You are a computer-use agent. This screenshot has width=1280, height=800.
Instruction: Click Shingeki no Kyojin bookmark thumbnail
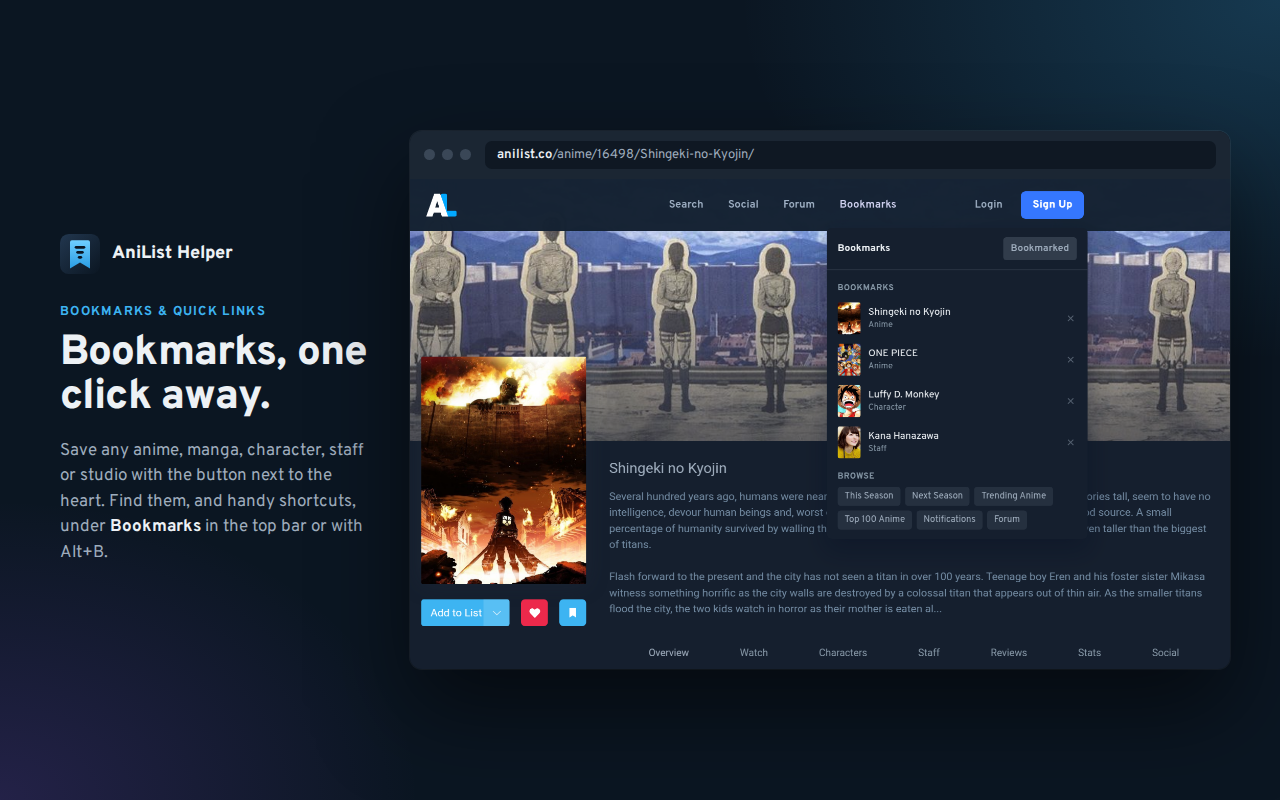tap(849, 318)
